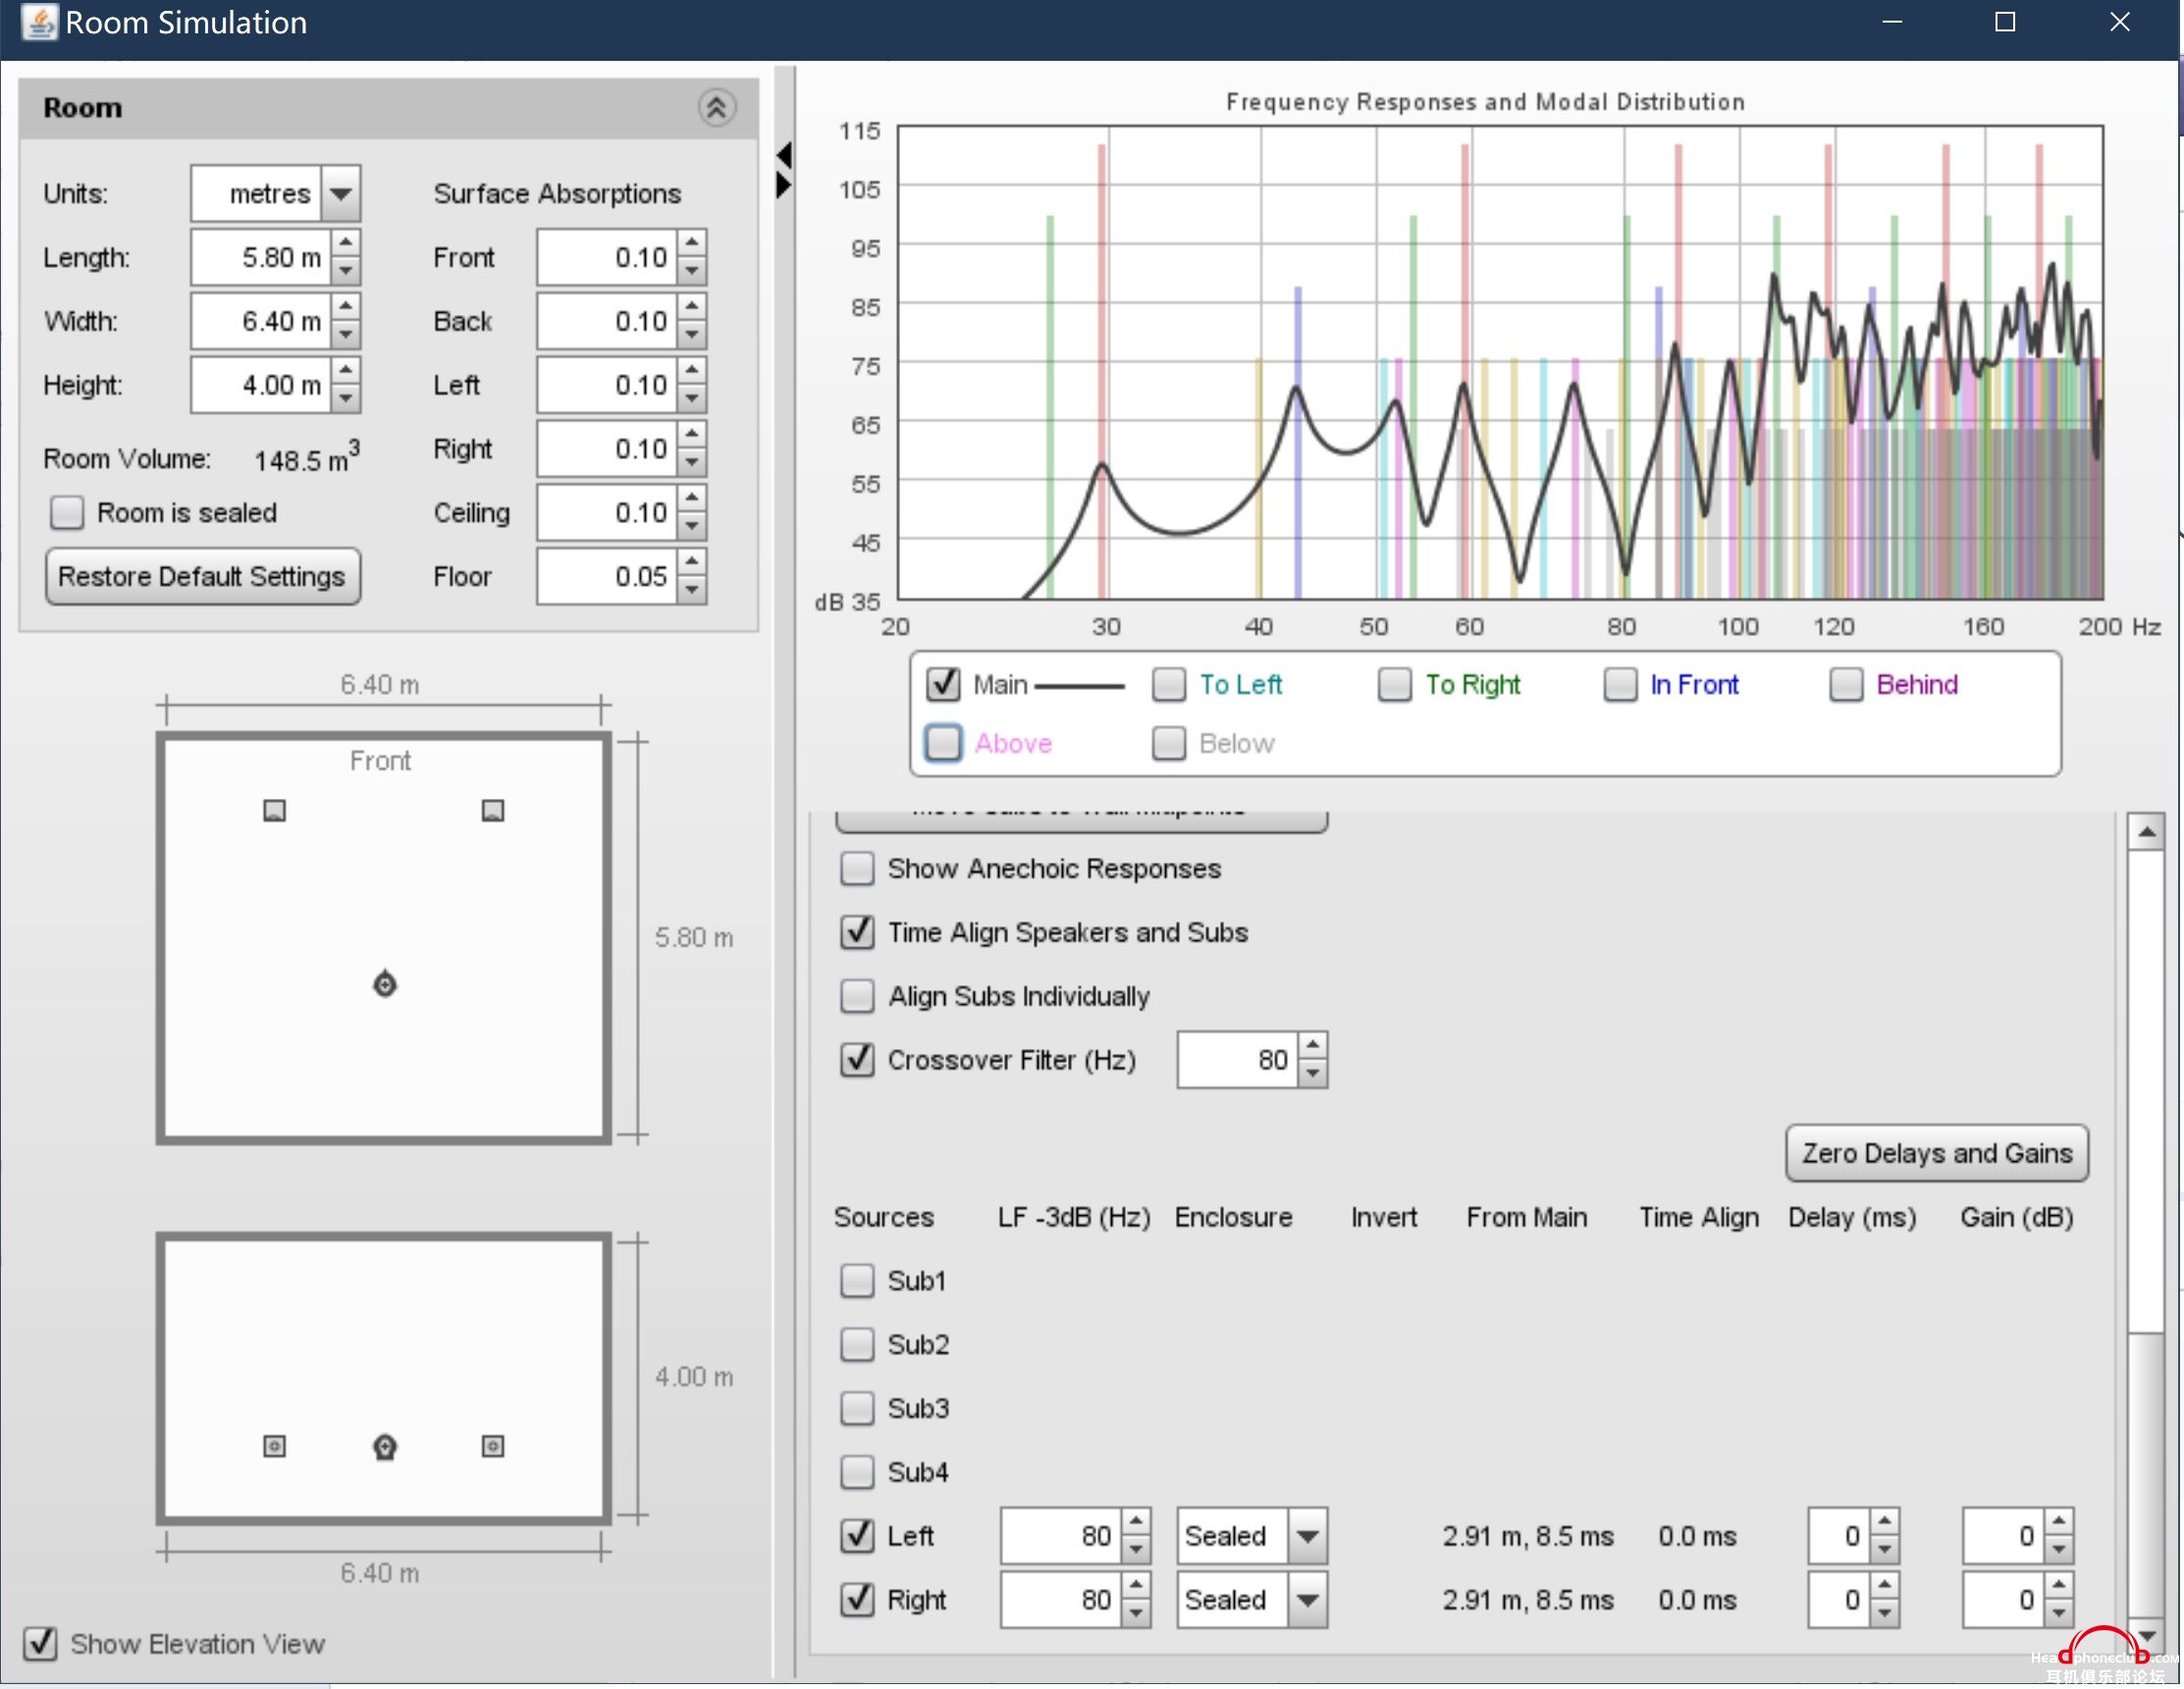The image size is (2184, 1689).
Task: Increase Ceiling absorption with the up arrow
Action: [x=692, y=499]
